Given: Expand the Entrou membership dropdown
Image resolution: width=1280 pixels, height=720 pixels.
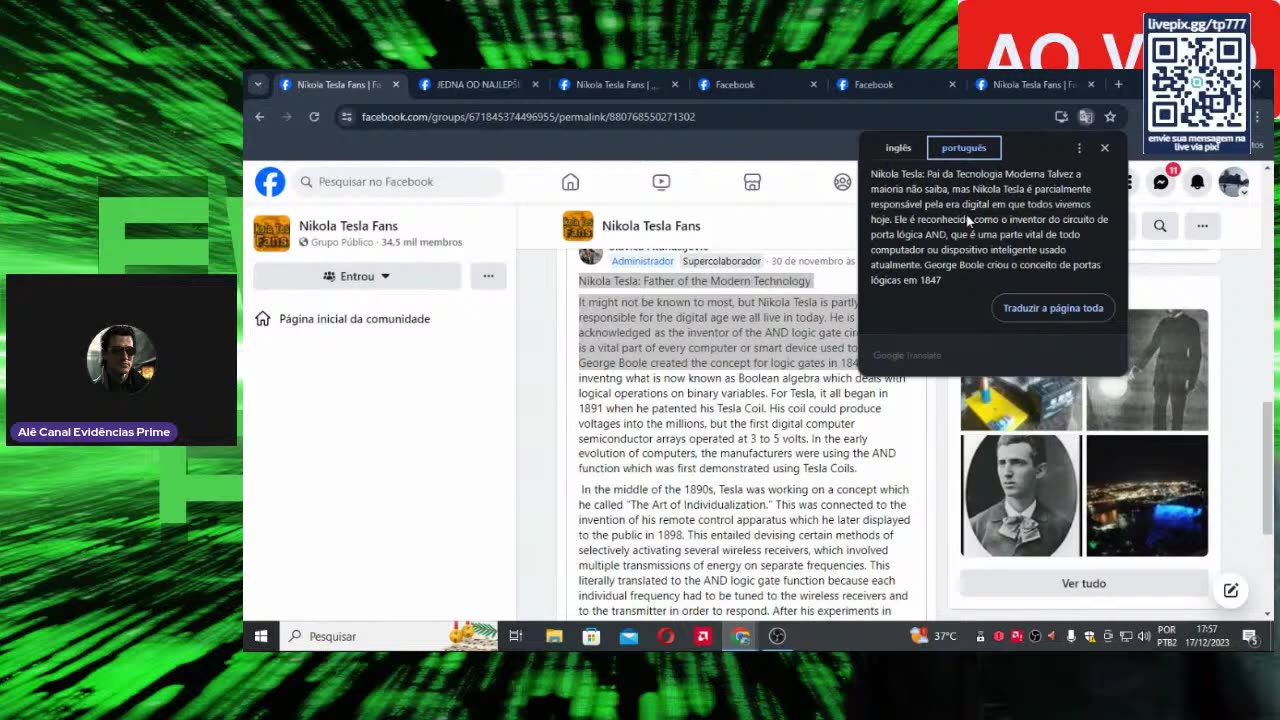Looking at the screenshot, I should click(357, 276).
